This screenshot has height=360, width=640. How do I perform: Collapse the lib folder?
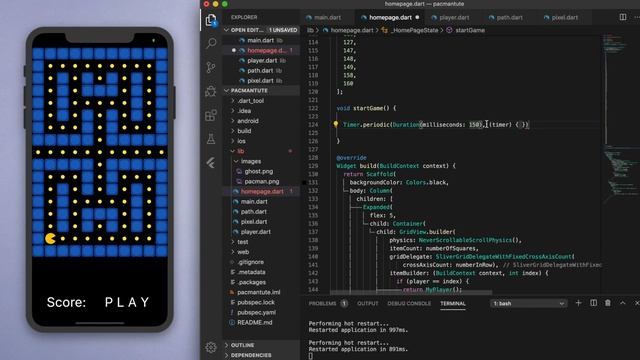click(x=261, y=151)
